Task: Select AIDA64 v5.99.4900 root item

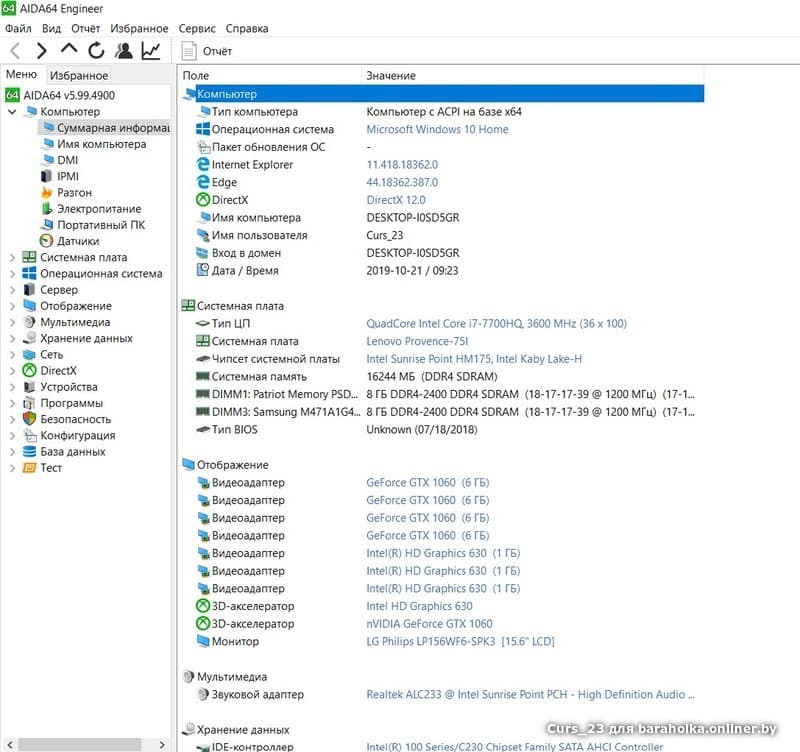Action: pos(60,95)
